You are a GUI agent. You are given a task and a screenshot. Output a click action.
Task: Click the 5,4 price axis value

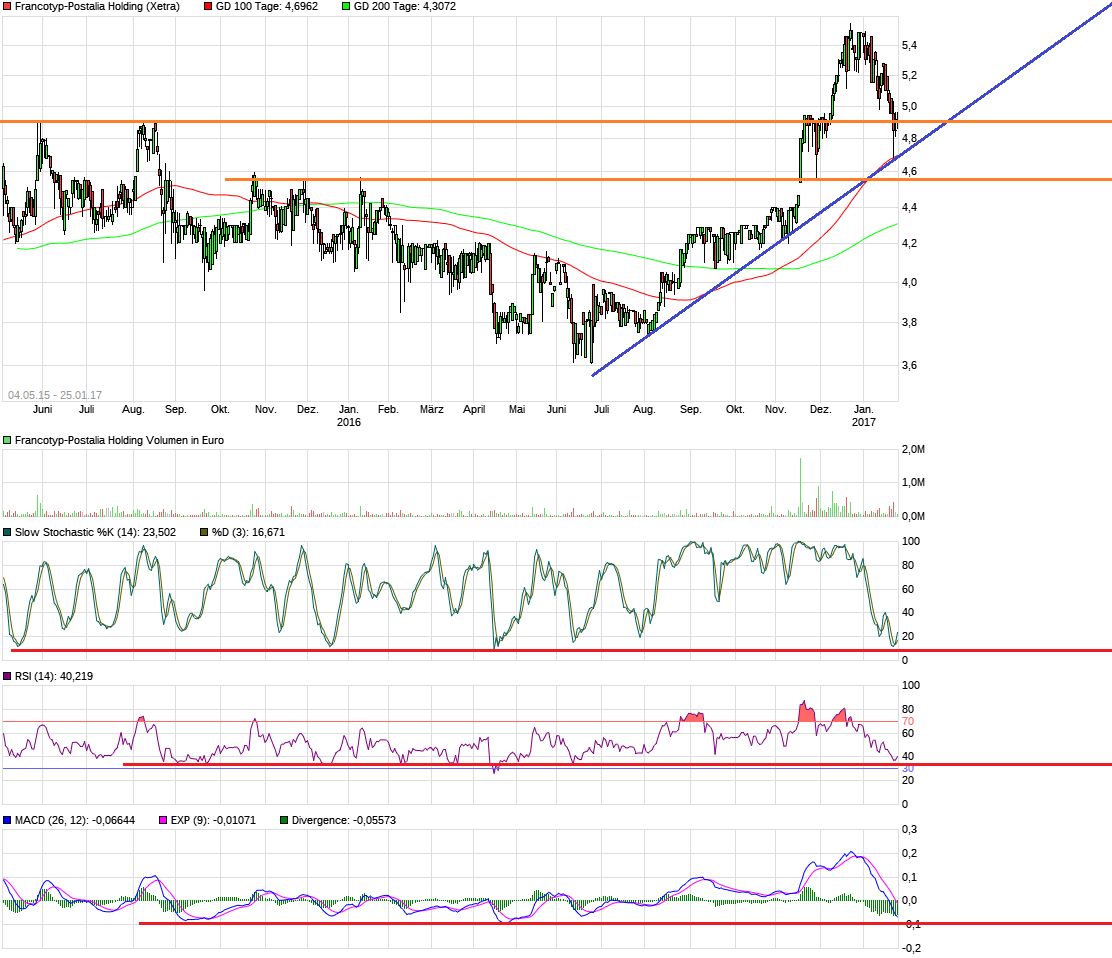click(909, 45)
